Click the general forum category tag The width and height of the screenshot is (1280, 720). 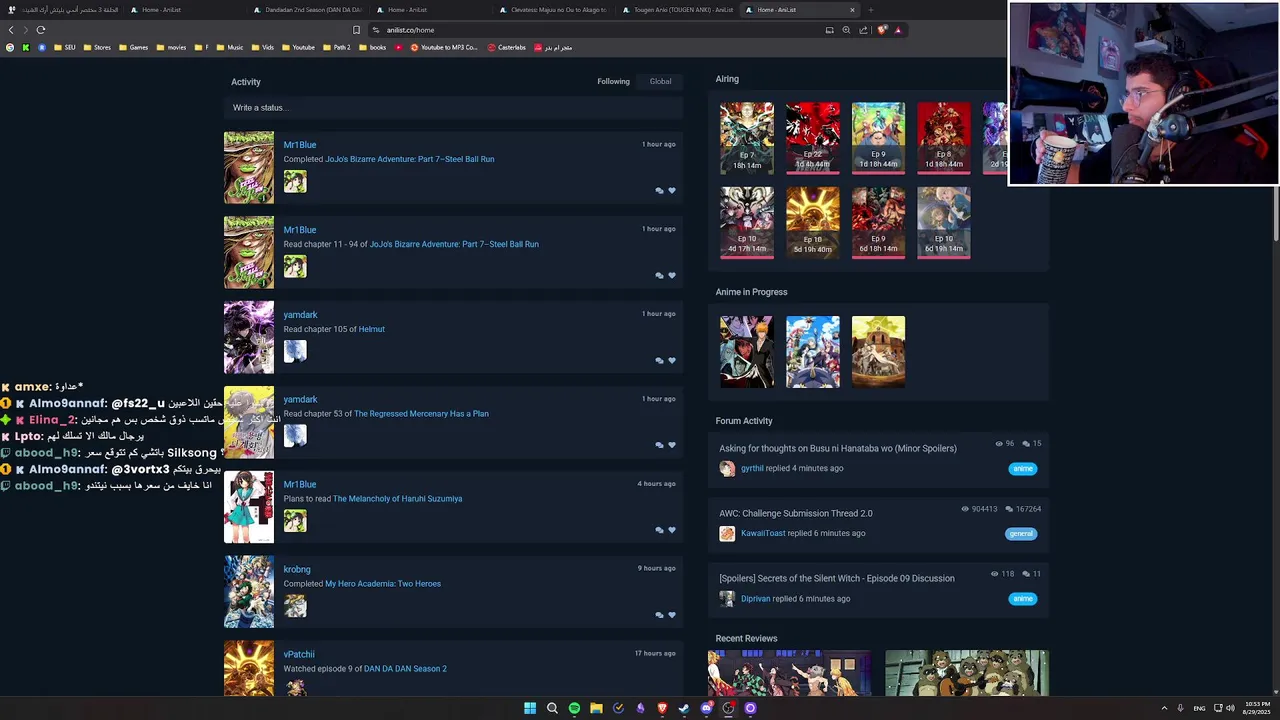[1021, 533]
